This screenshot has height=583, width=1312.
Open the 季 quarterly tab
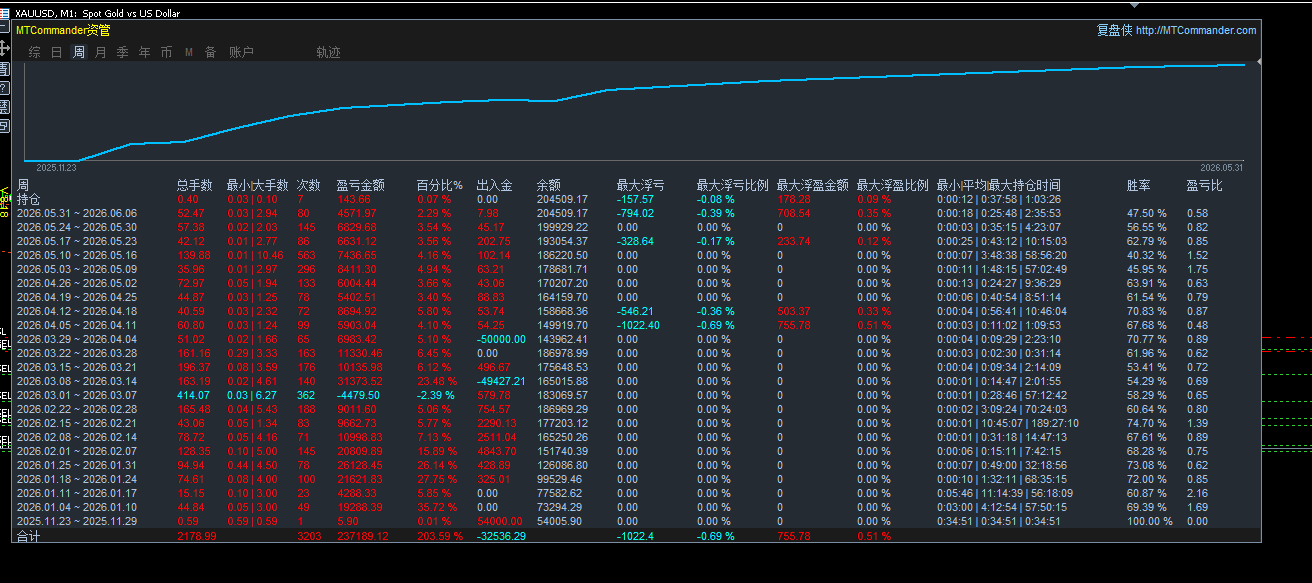(122, 52)
